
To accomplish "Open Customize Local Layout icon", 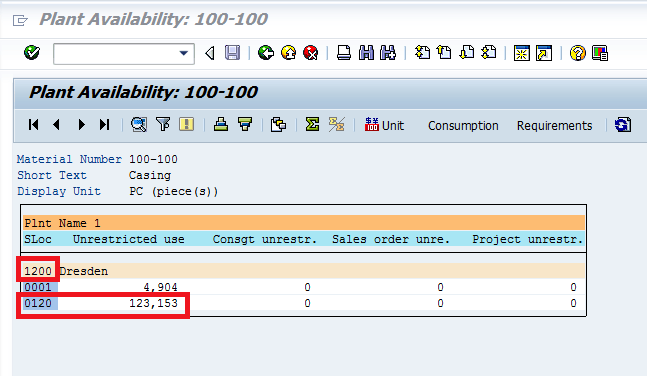I will click(x=600, y=53).
